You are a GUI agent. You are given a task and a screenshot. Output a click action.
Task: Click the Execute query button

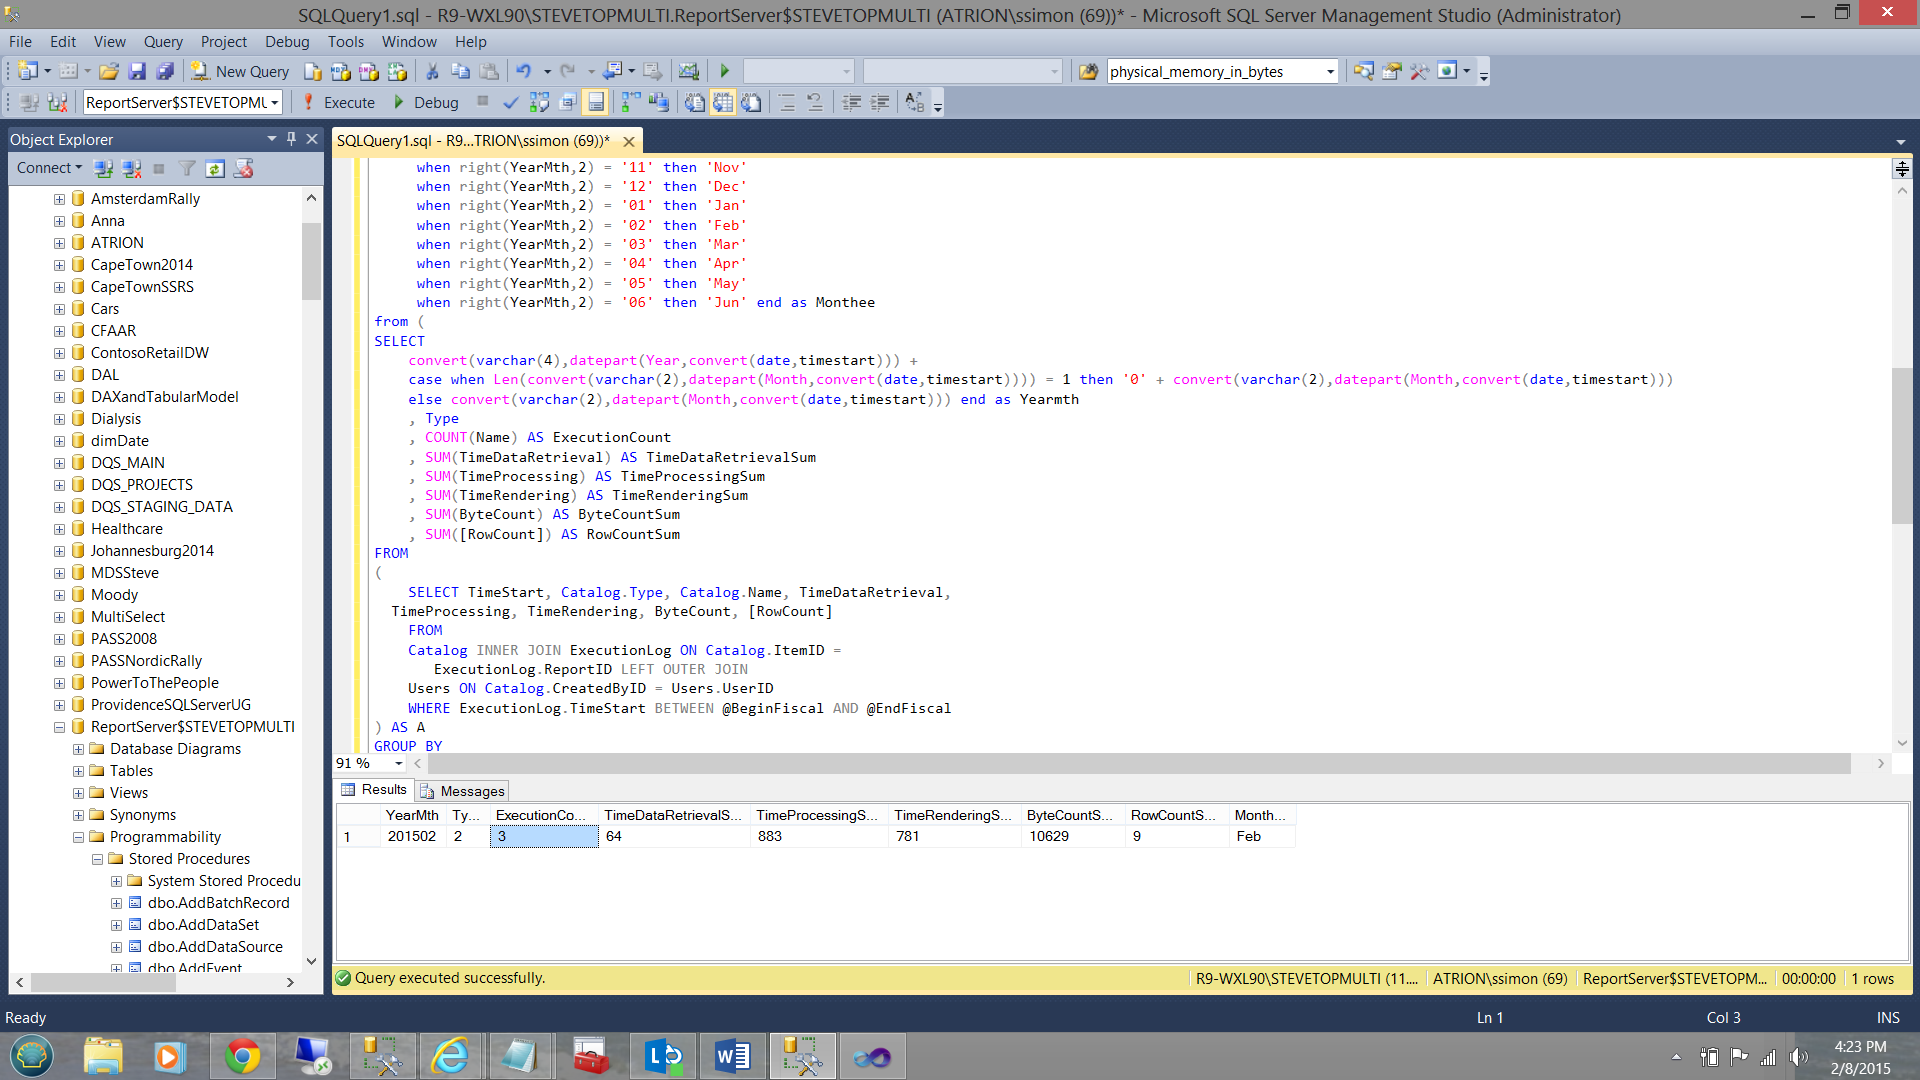339,102
